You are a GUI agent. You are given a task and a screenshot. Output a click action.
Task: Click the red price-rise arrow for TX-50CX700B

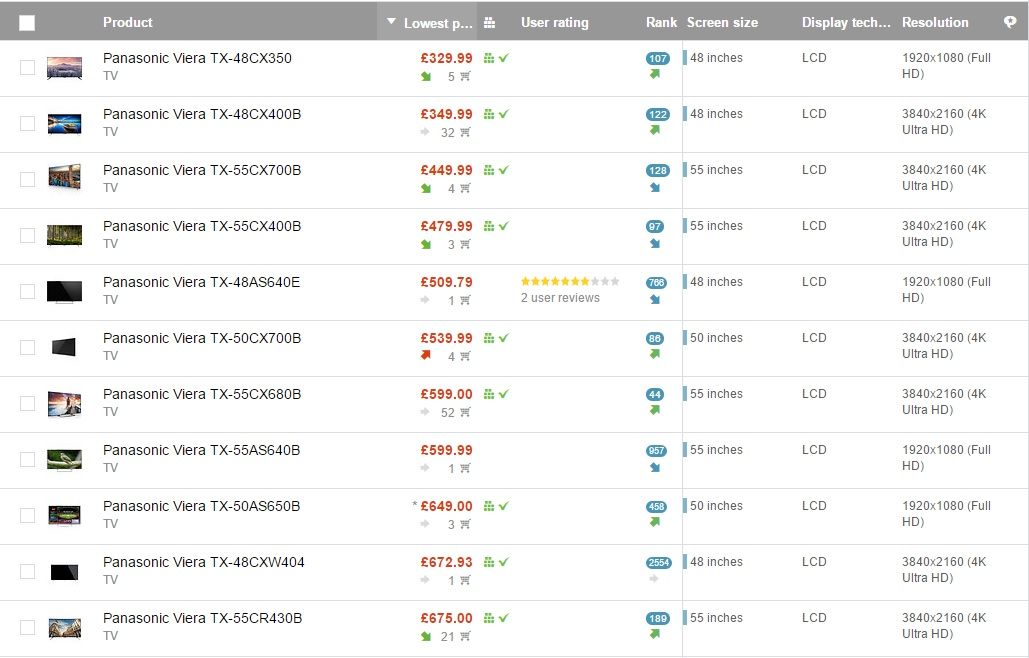click(426, 355)
